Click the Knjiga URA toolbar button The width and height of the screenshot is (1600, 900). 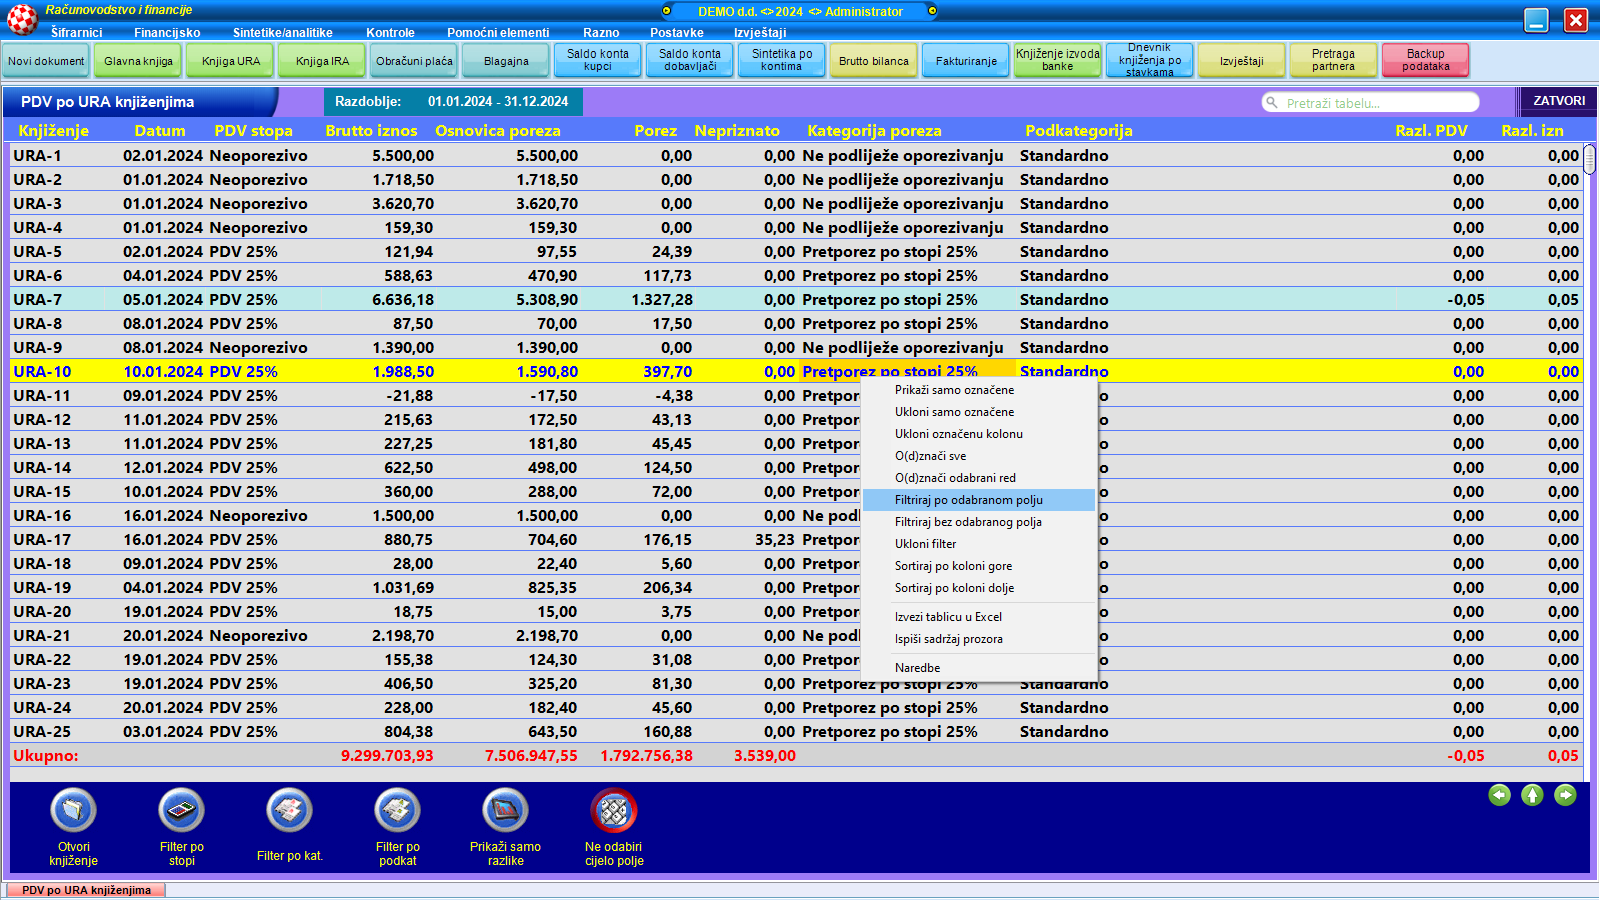[x=231, y=61]
